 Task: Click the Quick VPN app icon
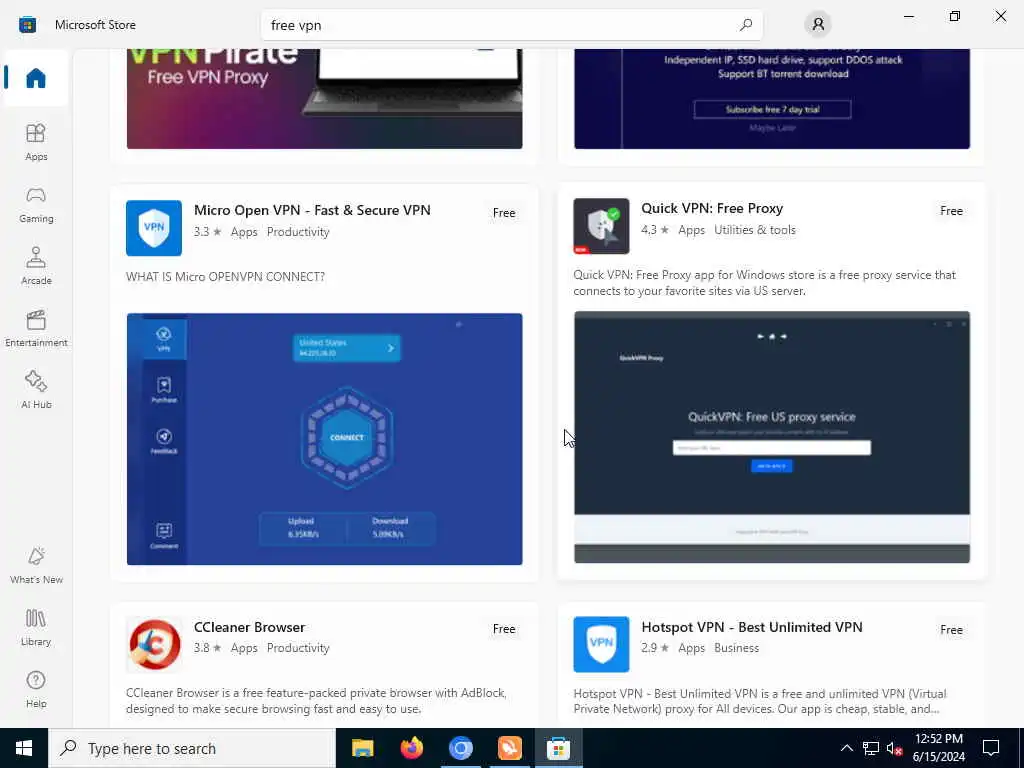601,226
